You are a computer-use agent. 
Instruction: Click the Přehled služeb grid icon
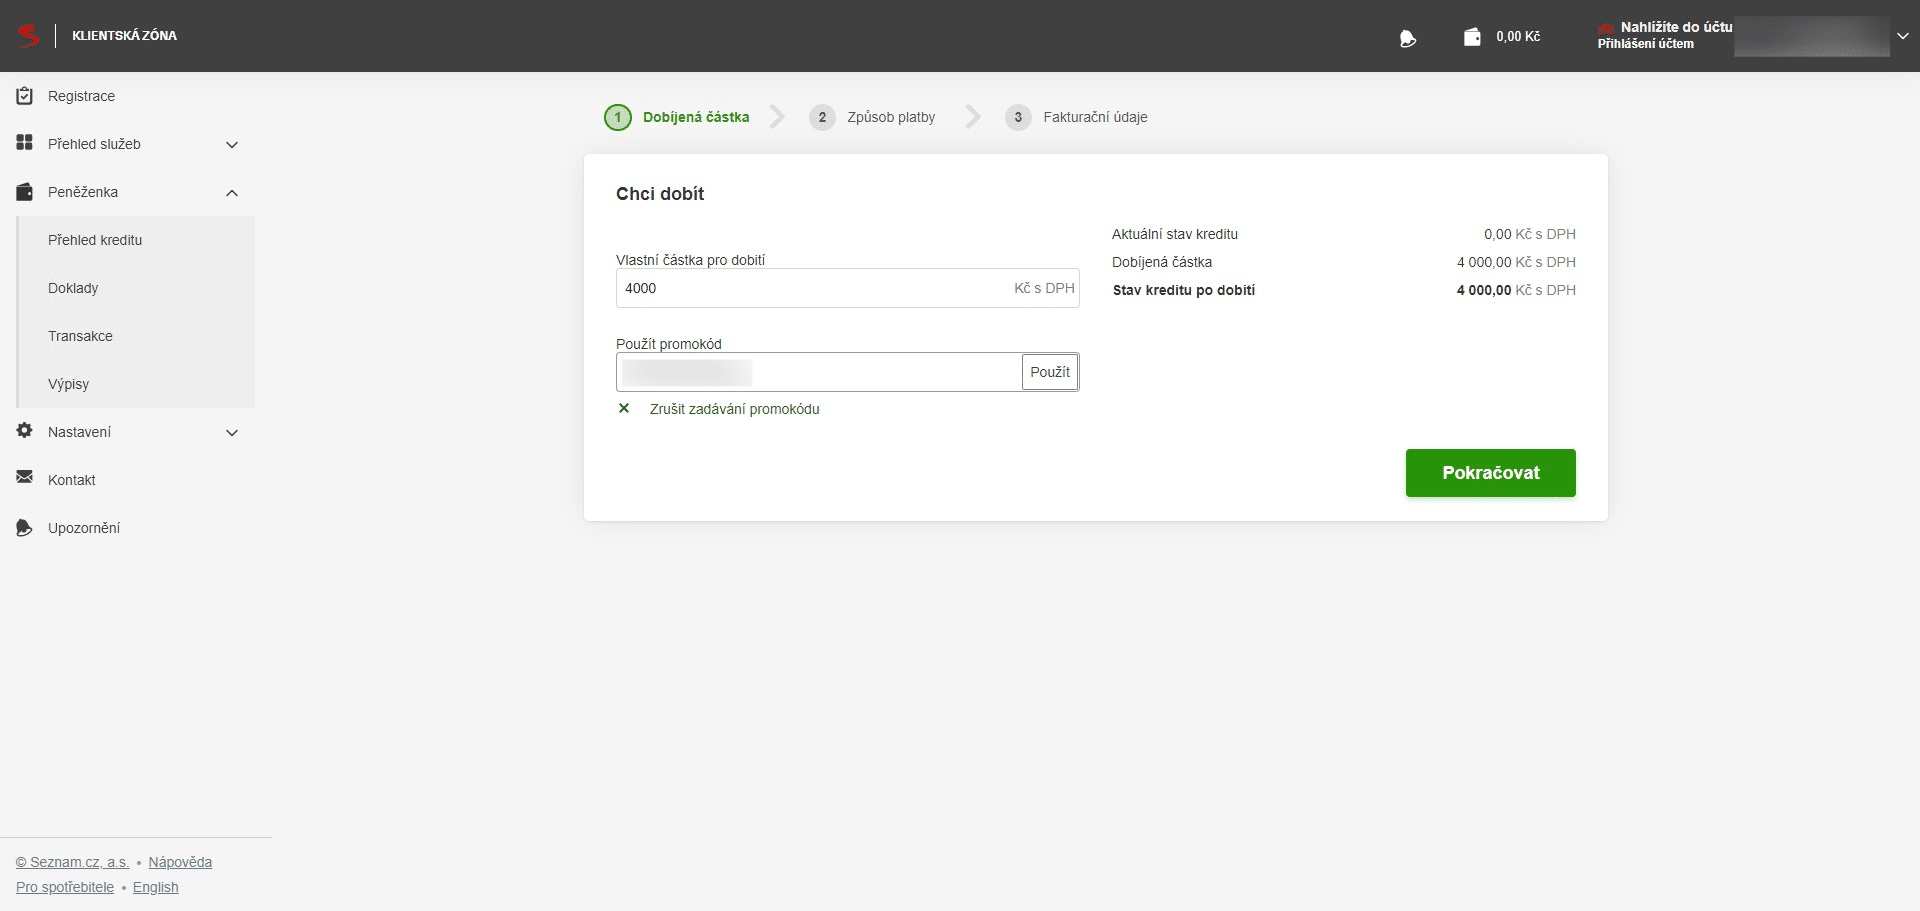[25, 143]
